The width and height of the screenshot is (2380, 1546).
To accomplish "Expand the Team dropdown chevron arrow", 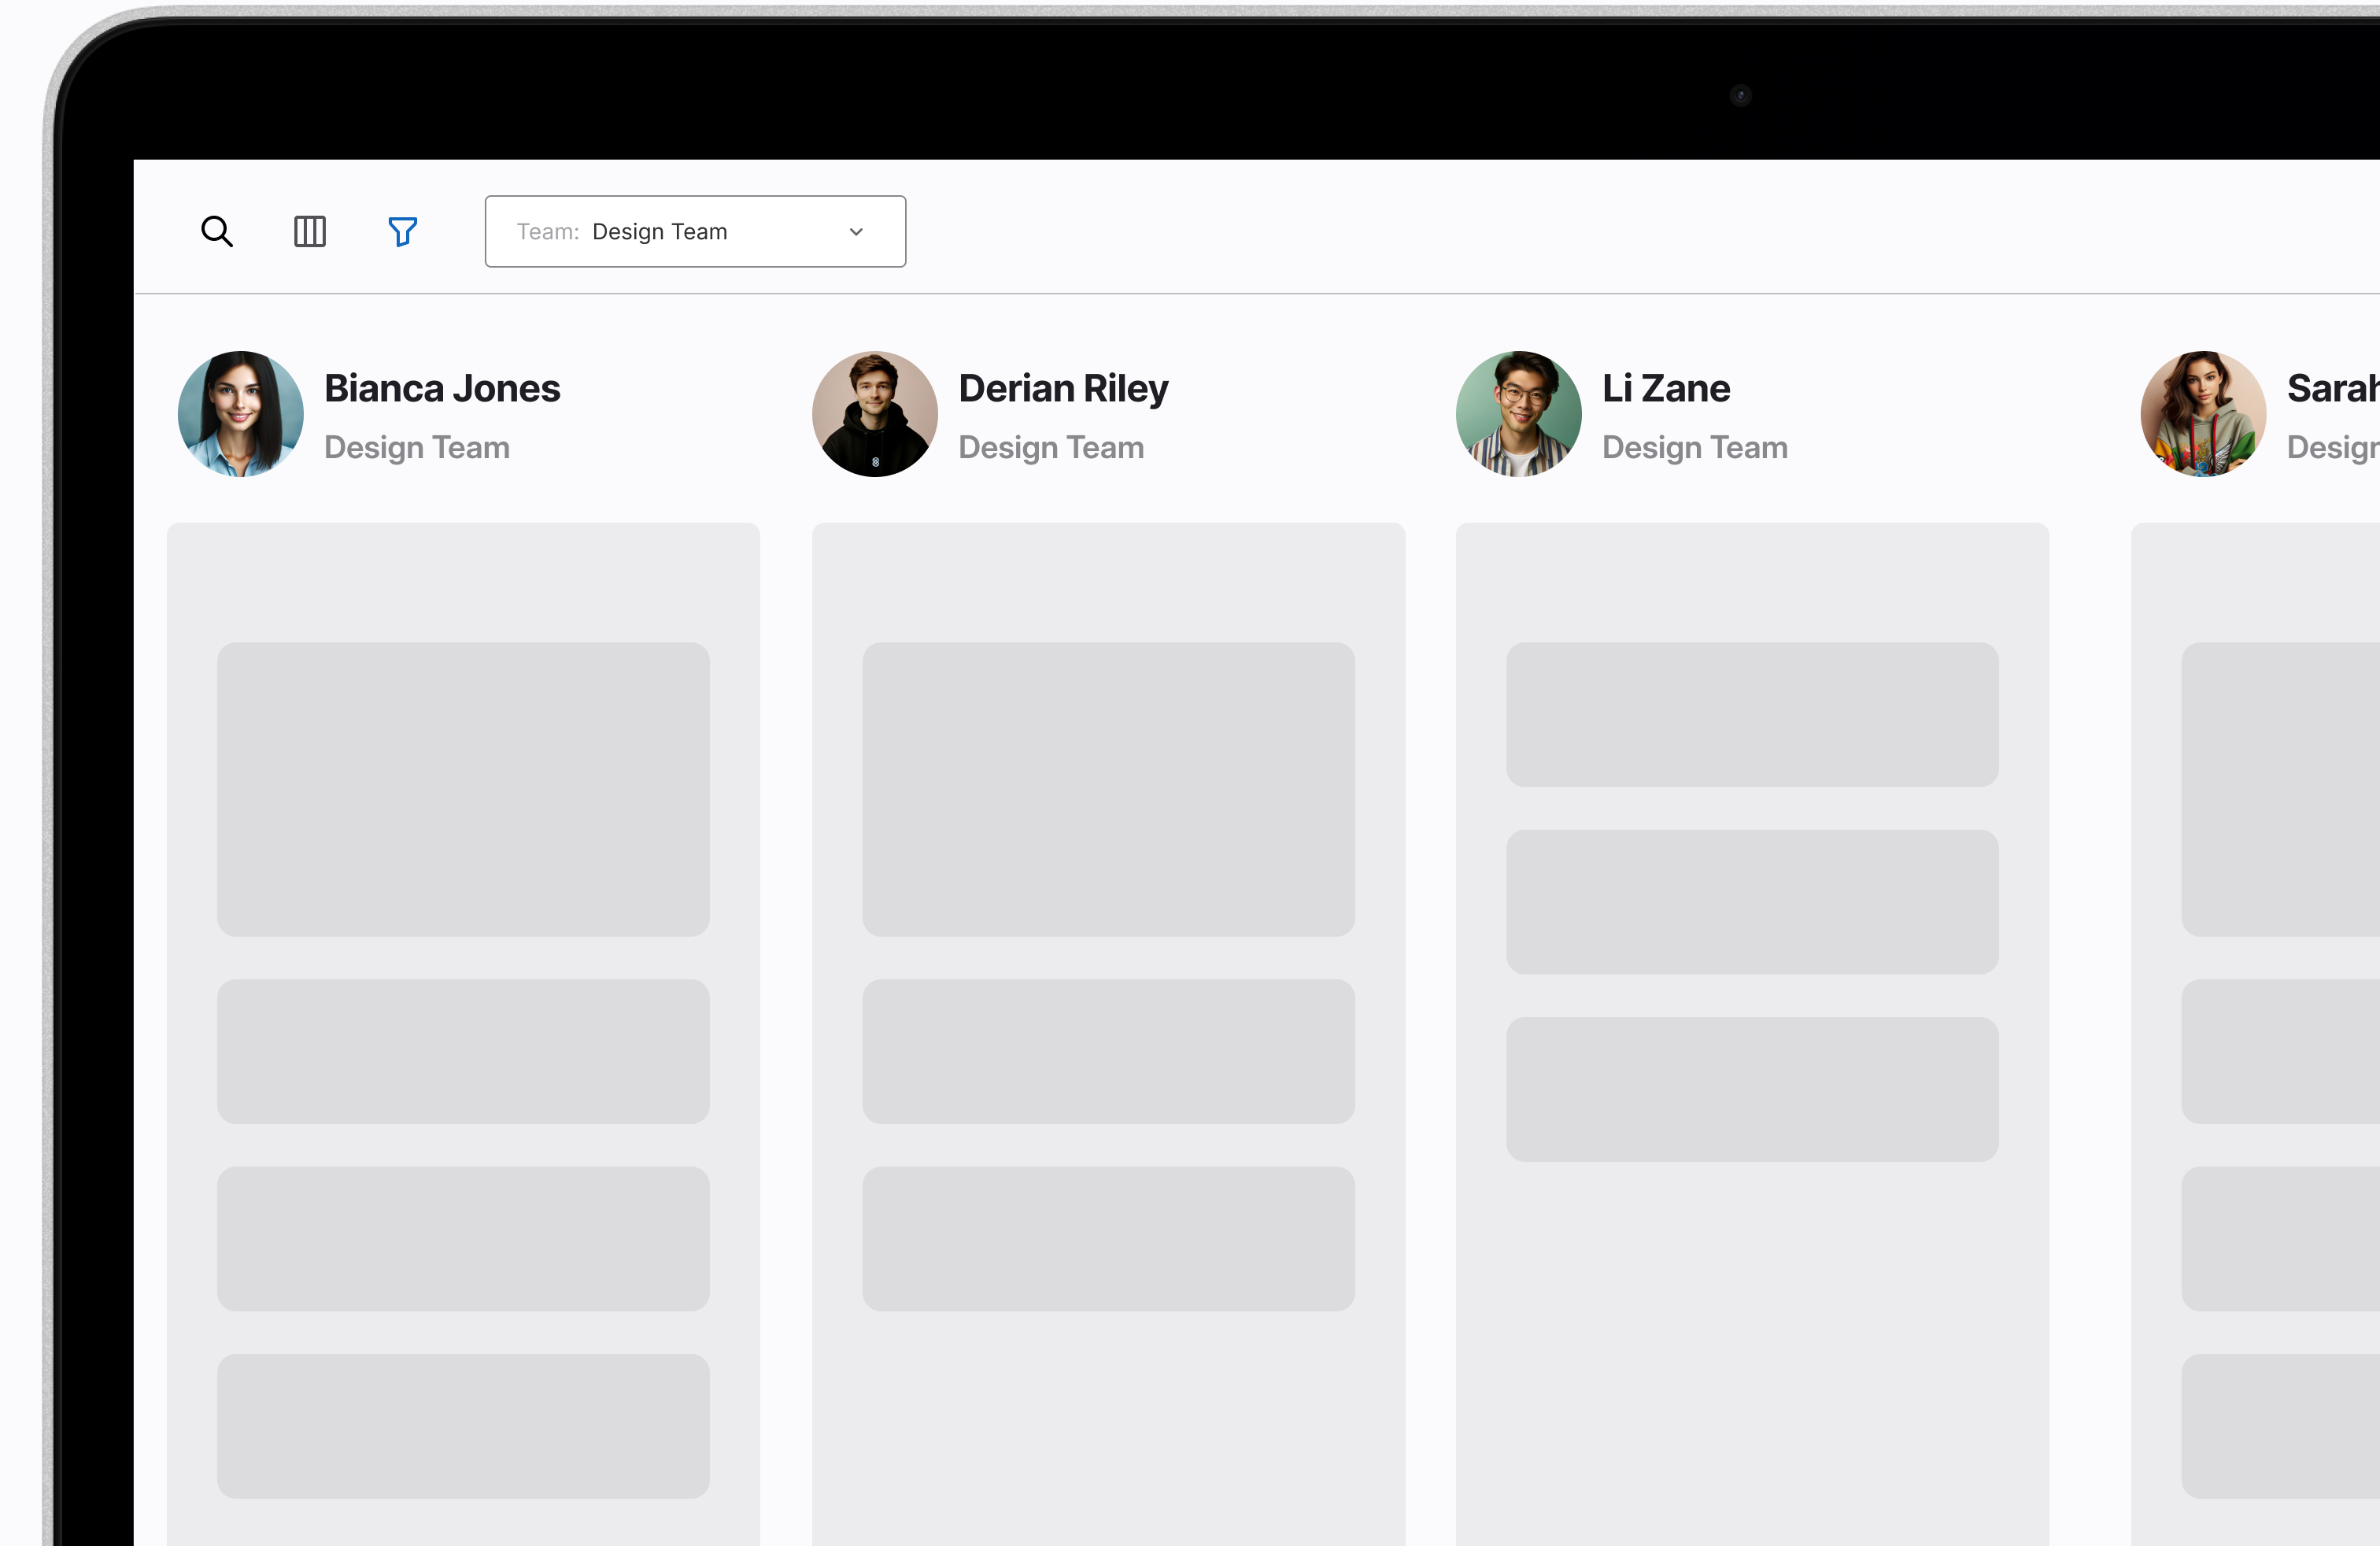I will (x=856, y=232).
